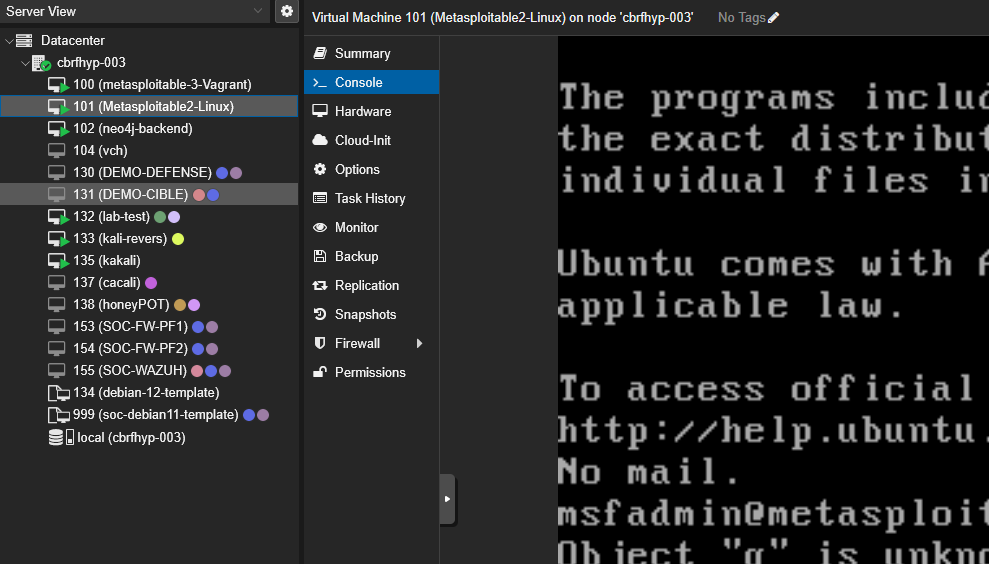Click the Snapshots history icon

coord(320,315)
